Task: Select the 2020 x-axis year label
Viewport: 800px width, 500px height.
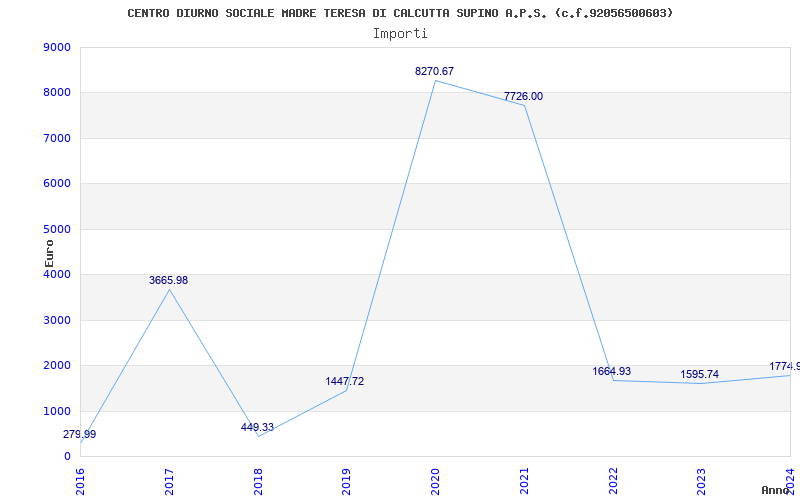Action: click(436, 481)
